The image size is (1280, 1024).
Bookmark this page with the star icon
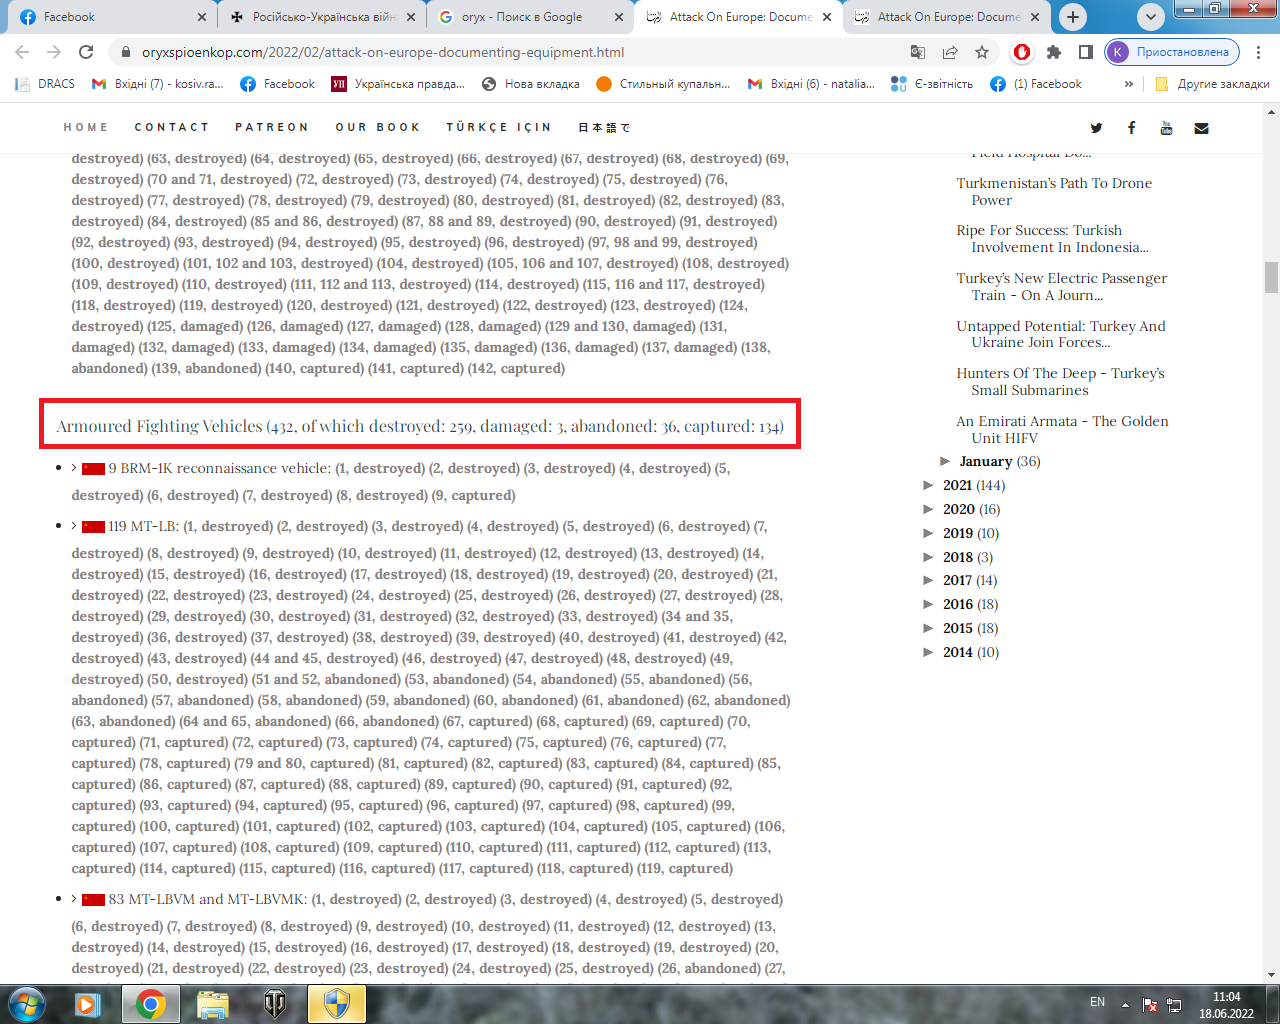pos(982,52)
